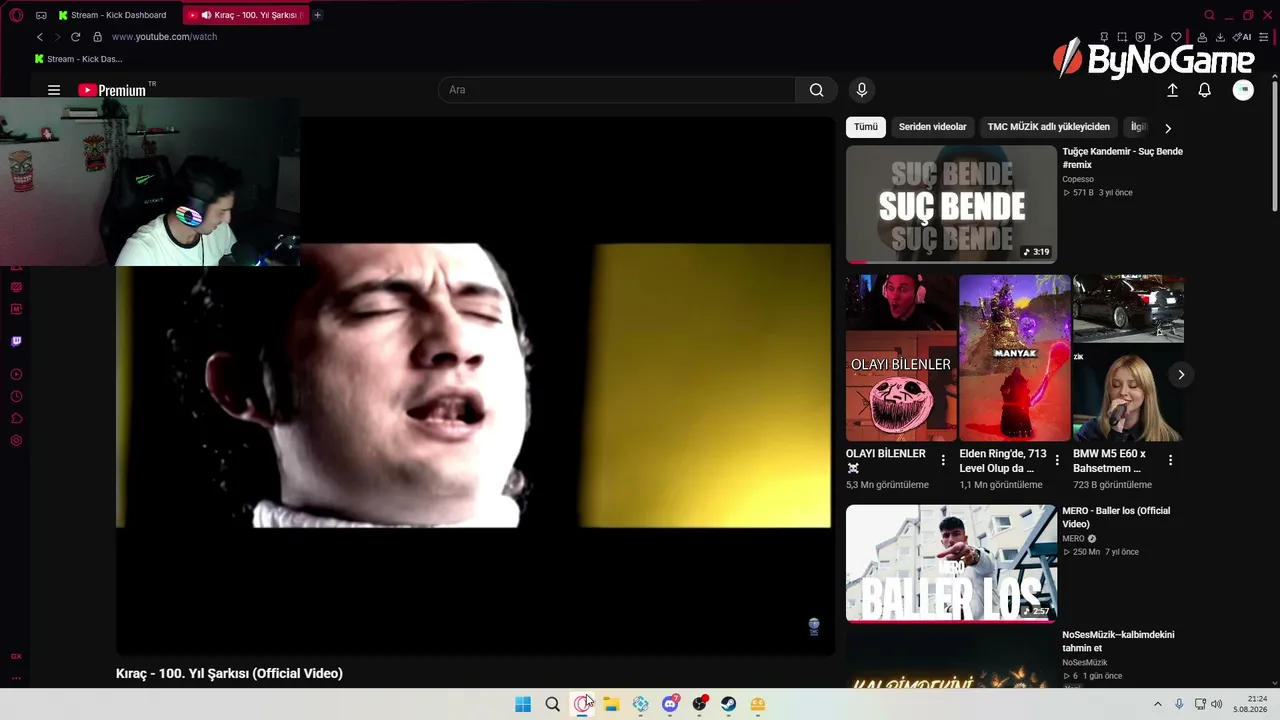Open Discord from the taskbar

click(670, 704)
